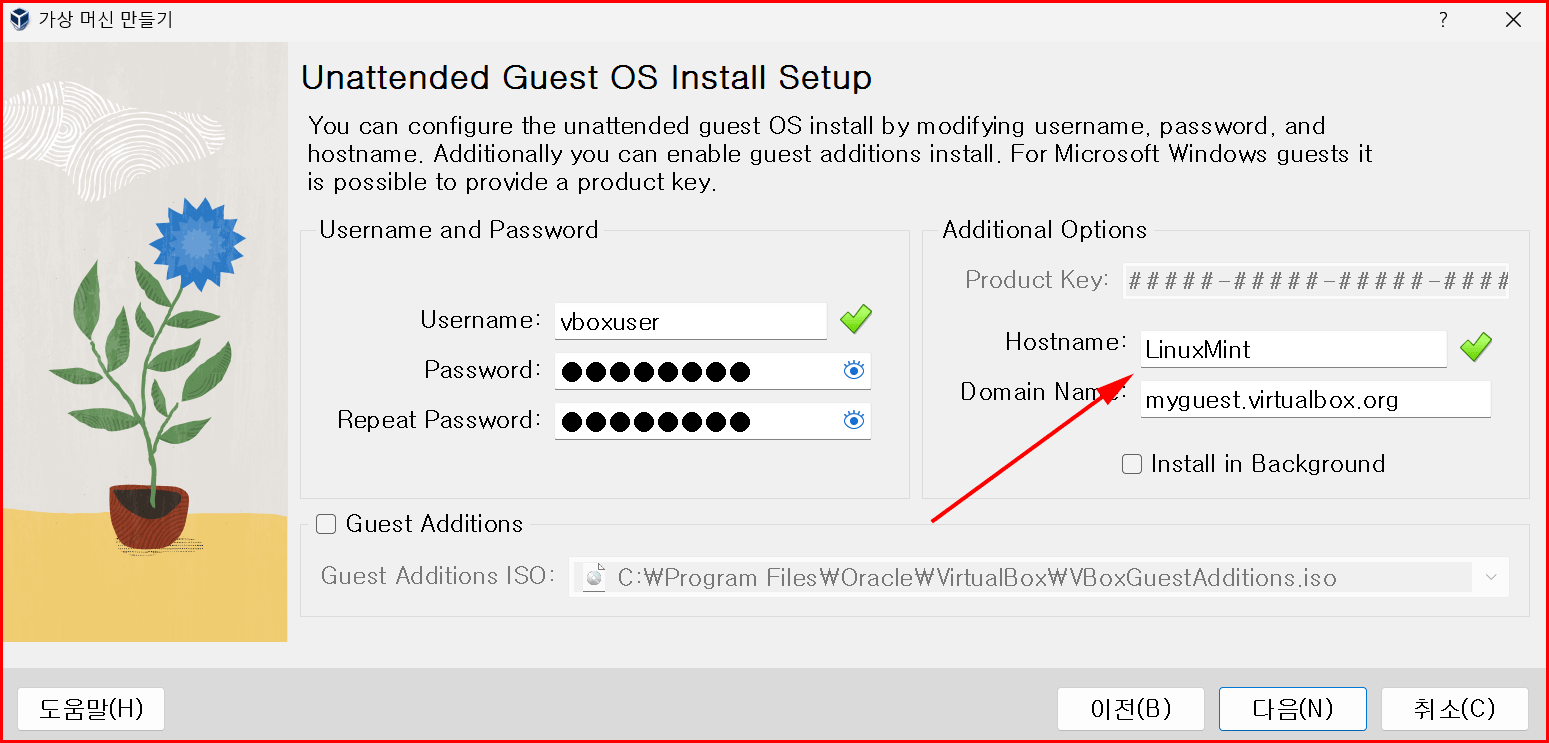Click the question mark help icon in title bar
The height and width of the screenshot is (743, 1549).
click(x=1443, y=19)
